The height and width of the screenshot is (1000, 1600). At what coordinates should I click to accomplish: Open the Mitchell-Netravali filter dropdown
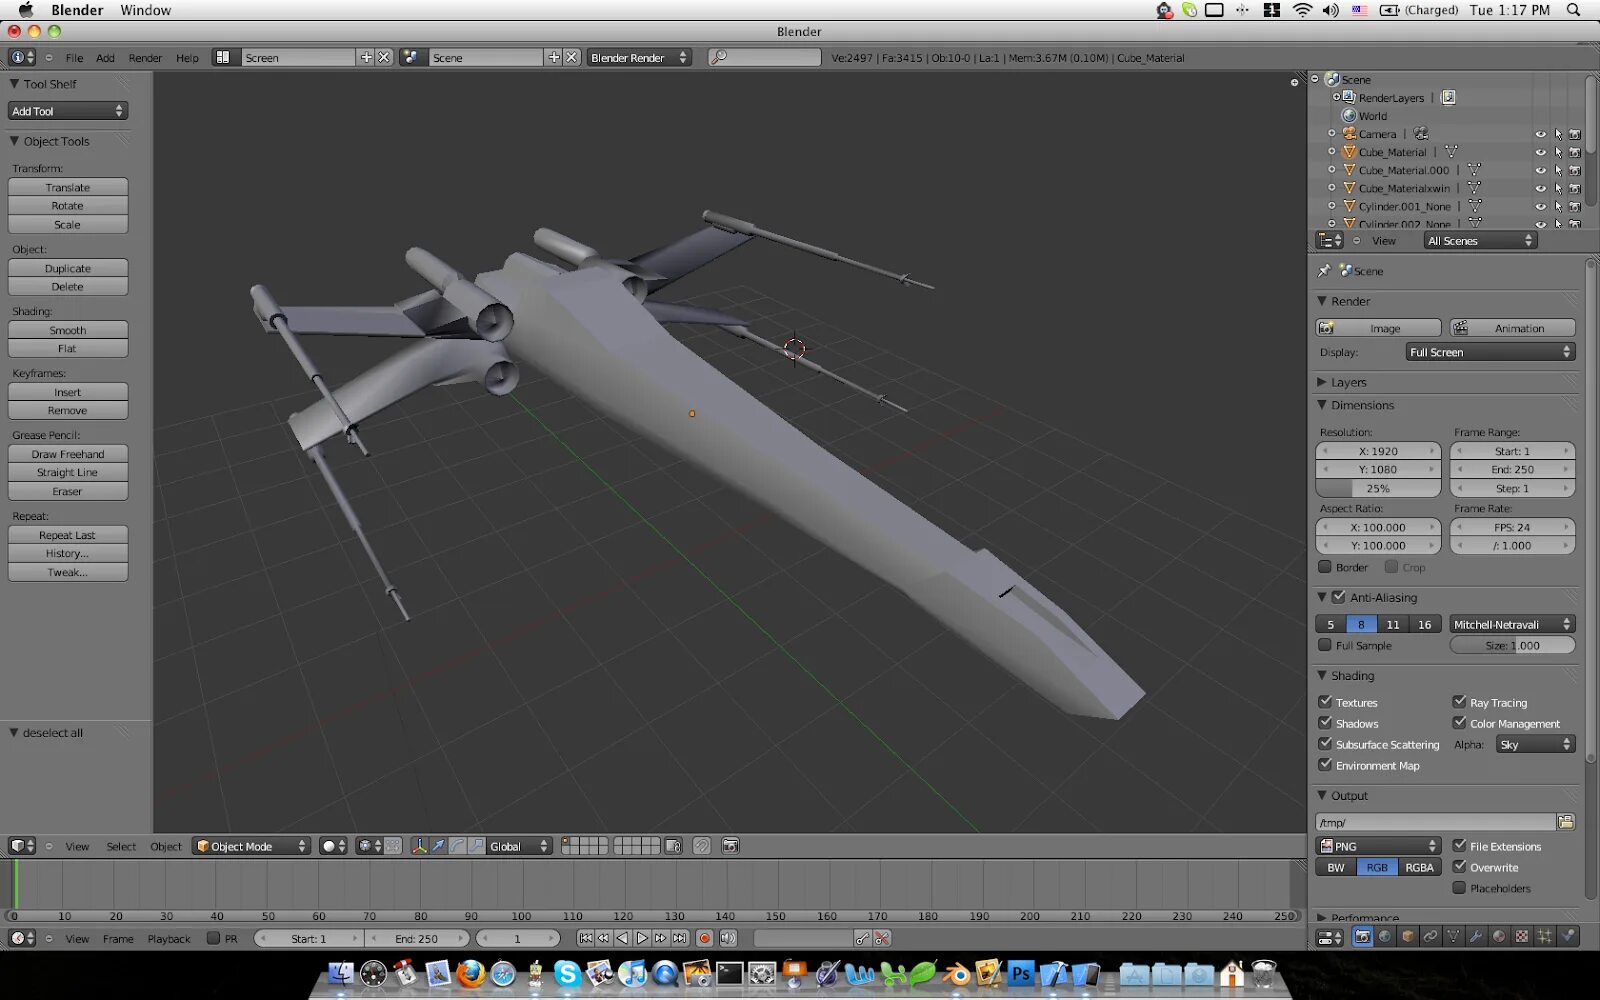click(x=1512, y=624)
